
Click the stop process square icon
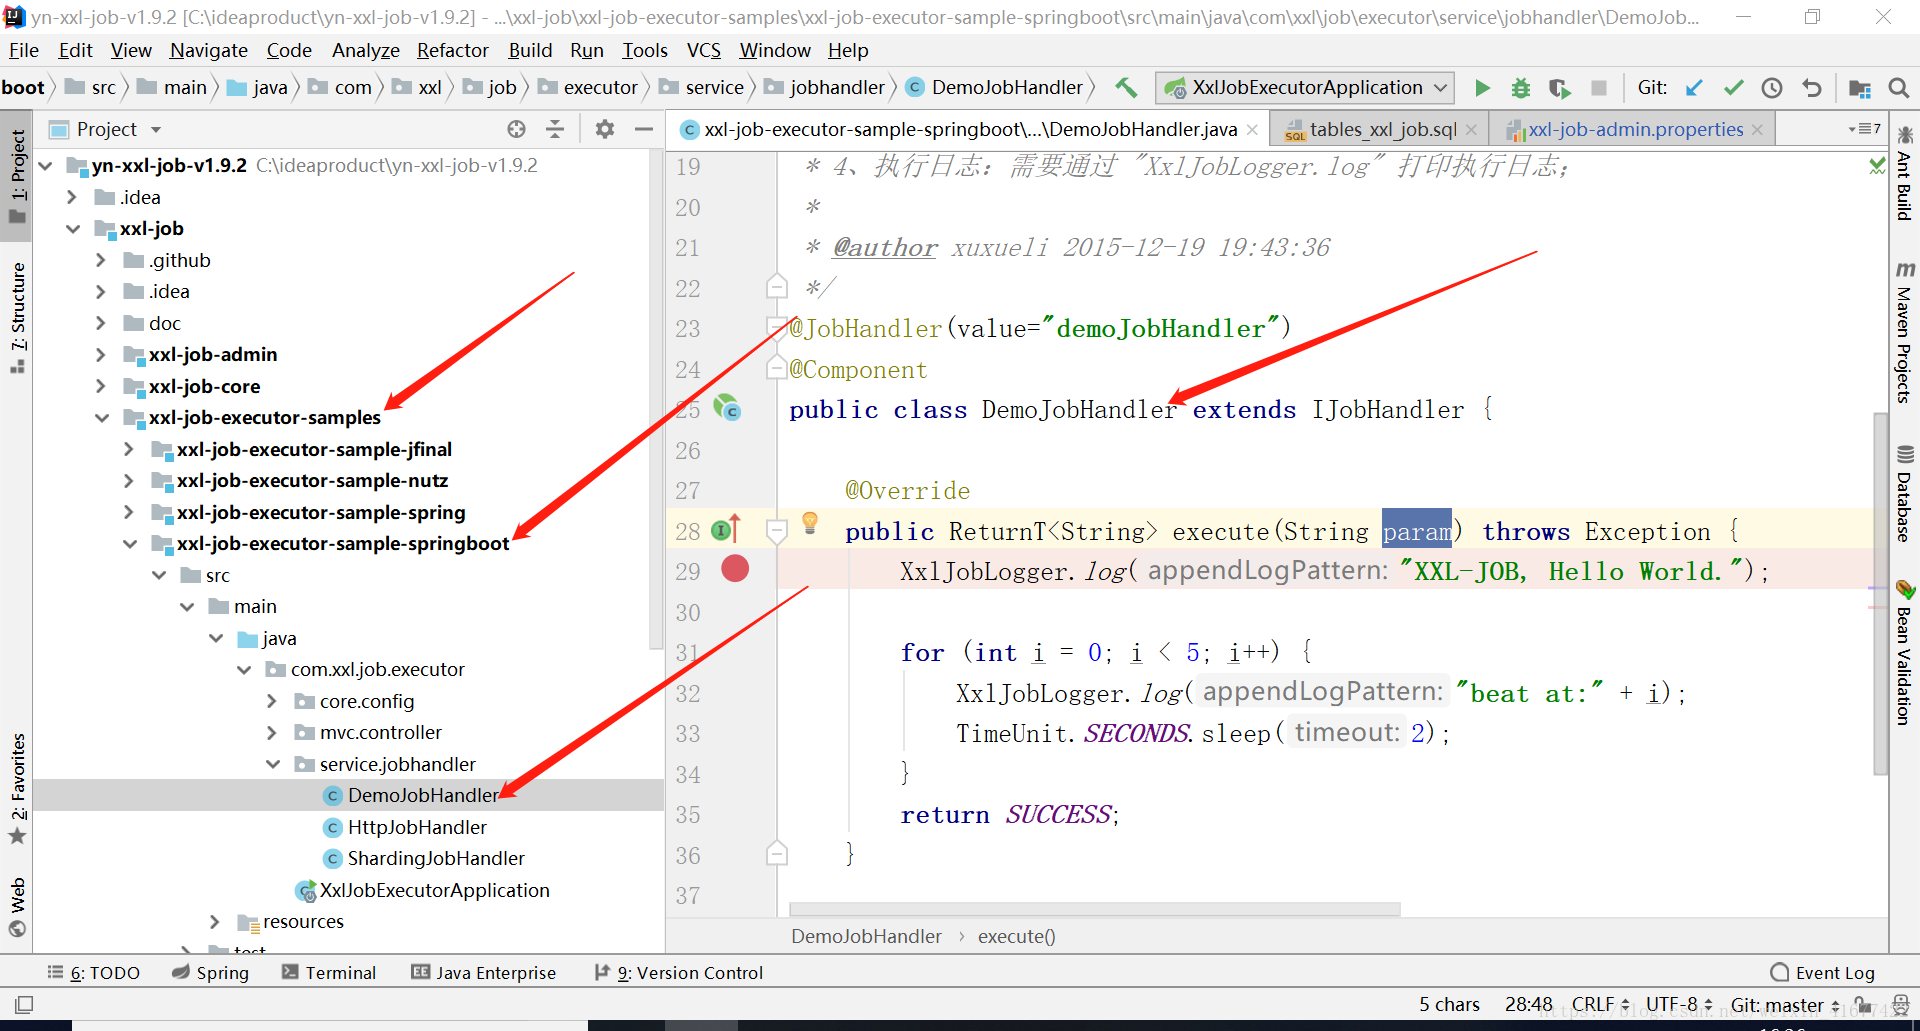(1599, 88)
